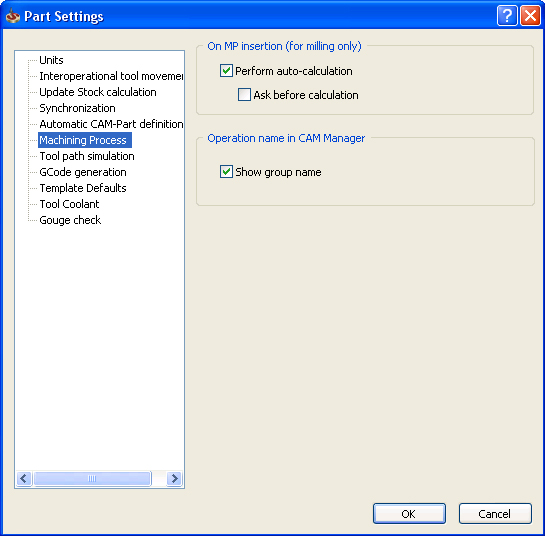The image size is (545, 536).
Task: Click the Part Settings title bar icon
Action: (x=13, y=16)
